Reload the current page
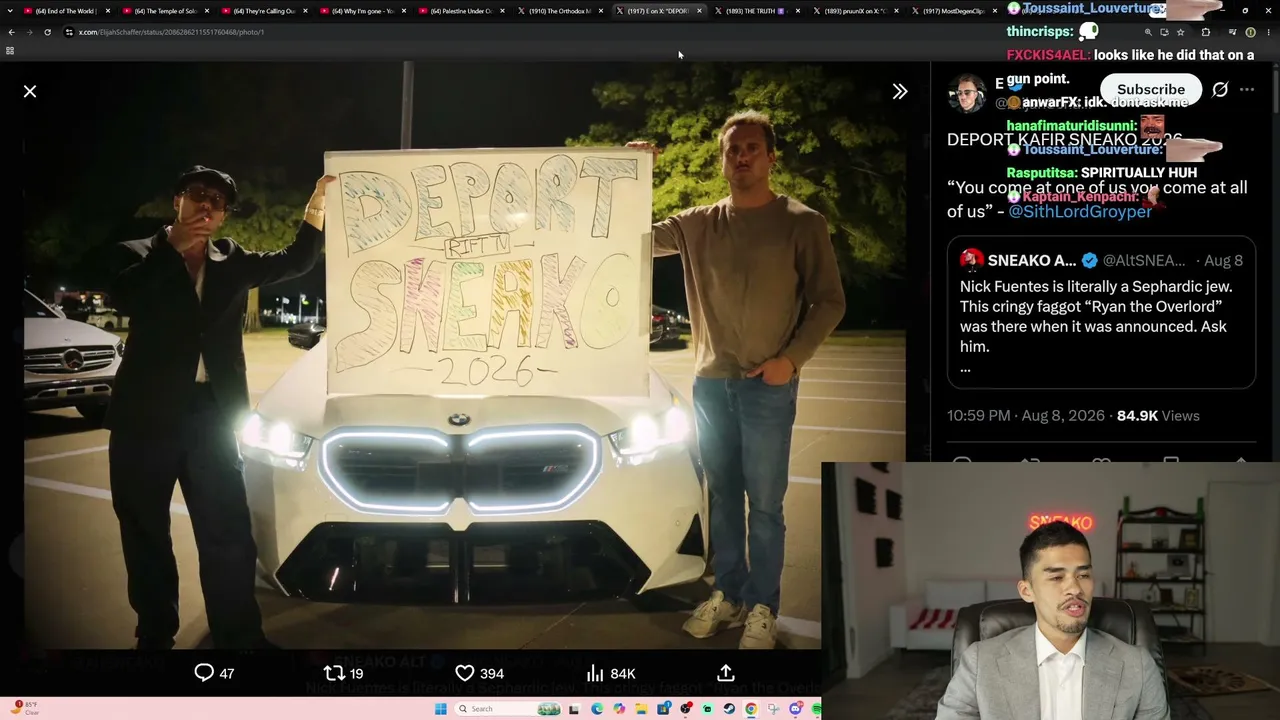1280x720 pixels. click(47, 32)
